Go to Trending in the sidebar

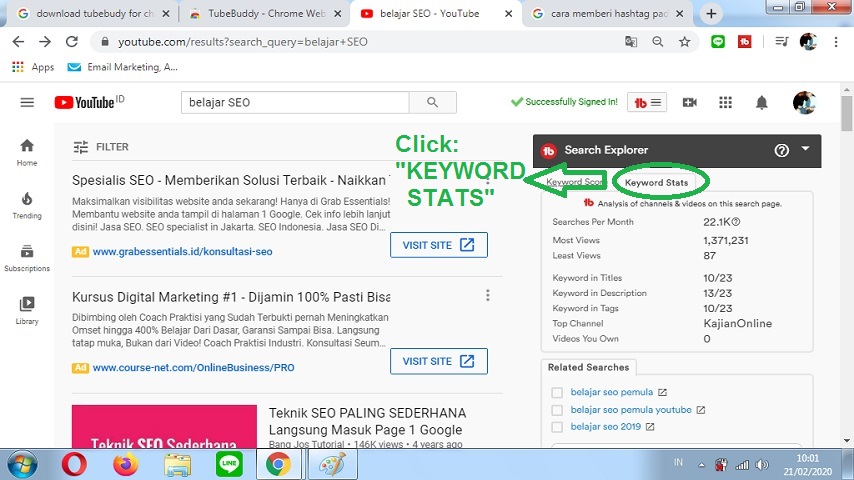(27, 204)
